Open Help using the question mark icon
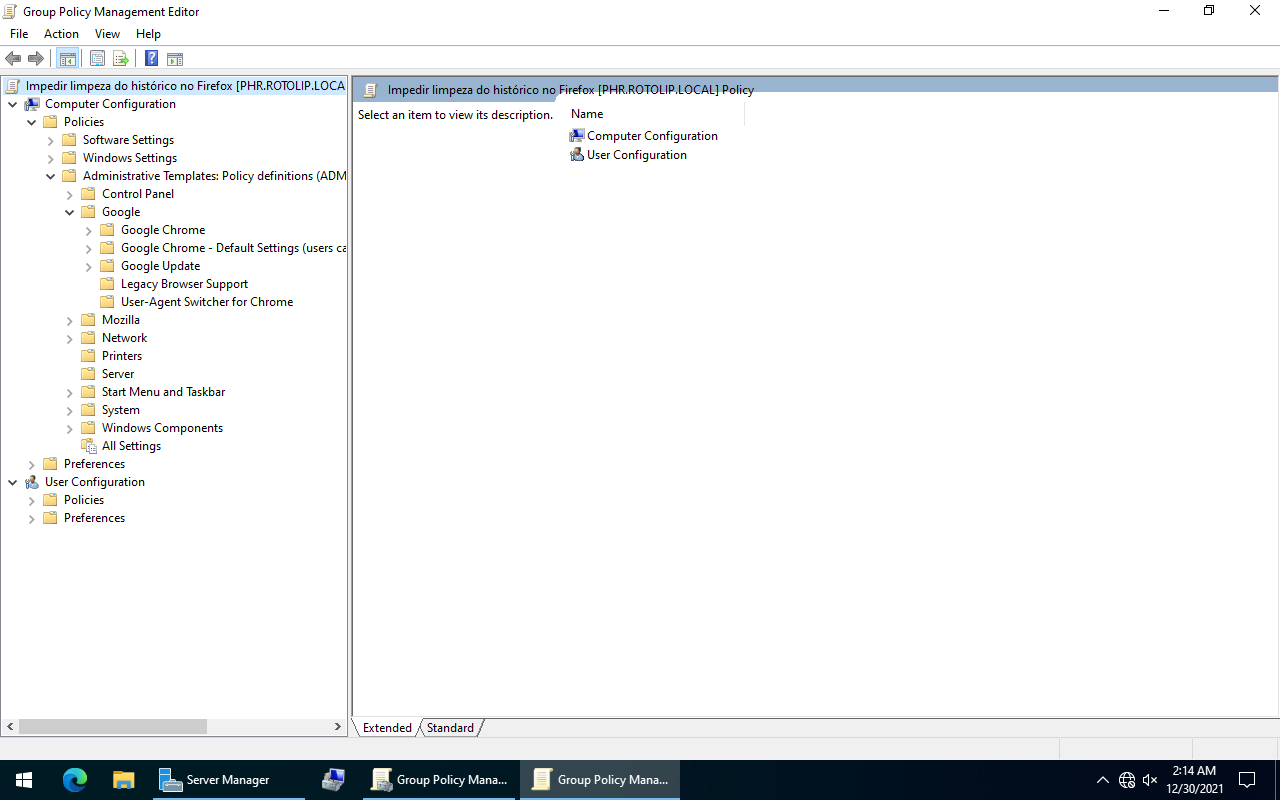1280x800 pixels. [151, 58]
